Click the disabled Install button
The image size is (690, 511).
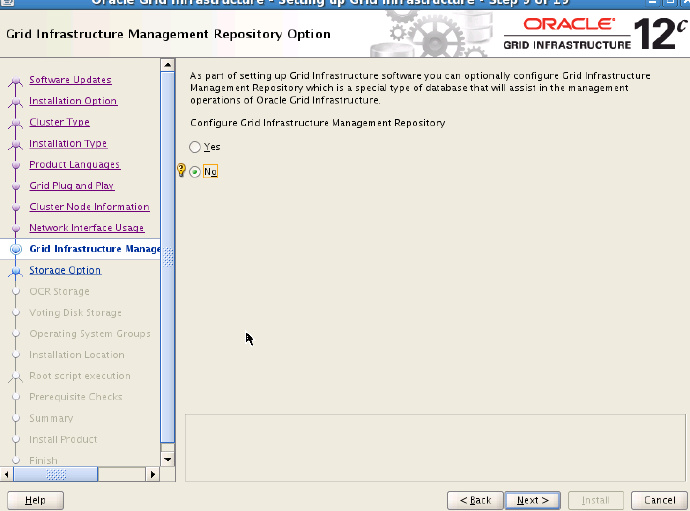[x=596, y=500]
